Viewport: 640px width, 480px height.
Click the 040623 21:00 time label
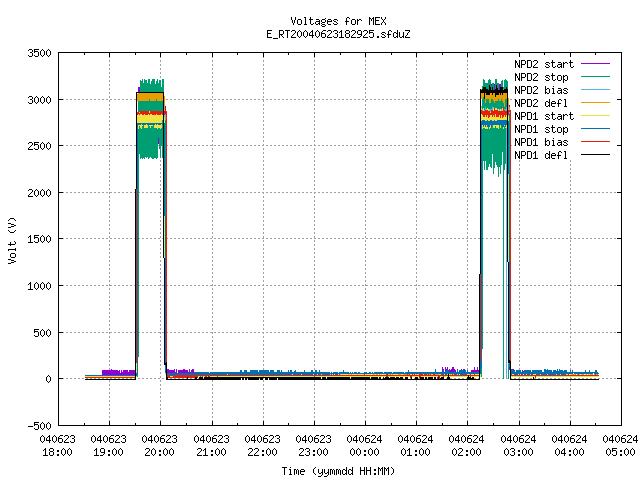pos(211,446)
